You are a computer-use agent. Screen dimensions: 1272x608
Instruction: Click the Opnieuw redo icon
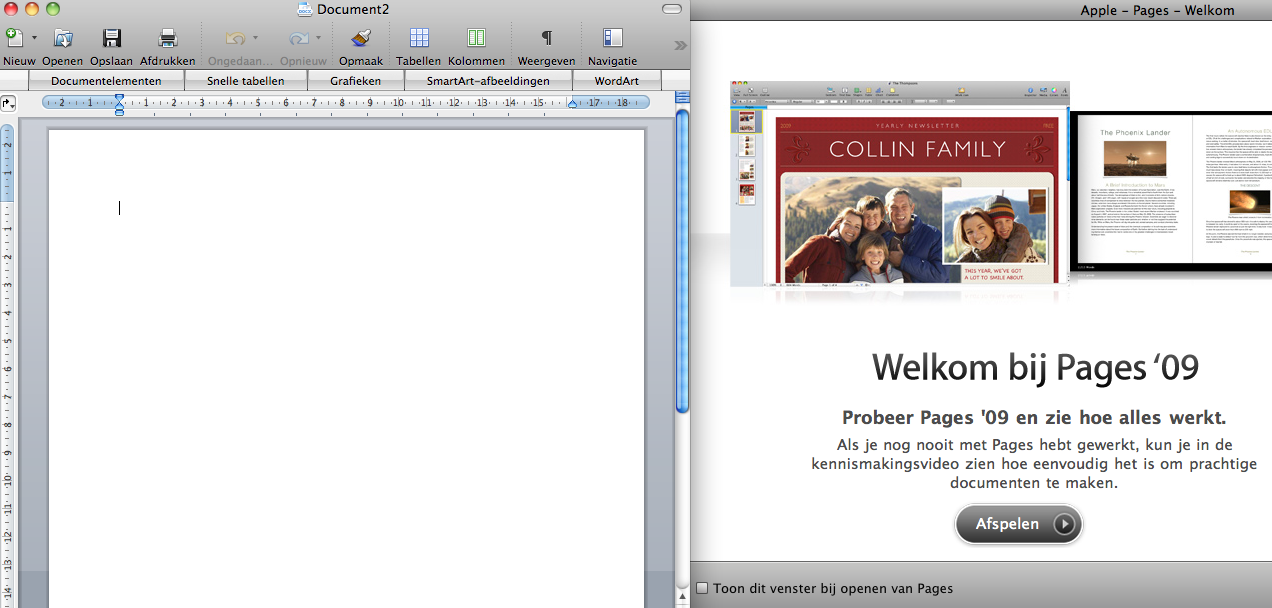pos(299,38)
